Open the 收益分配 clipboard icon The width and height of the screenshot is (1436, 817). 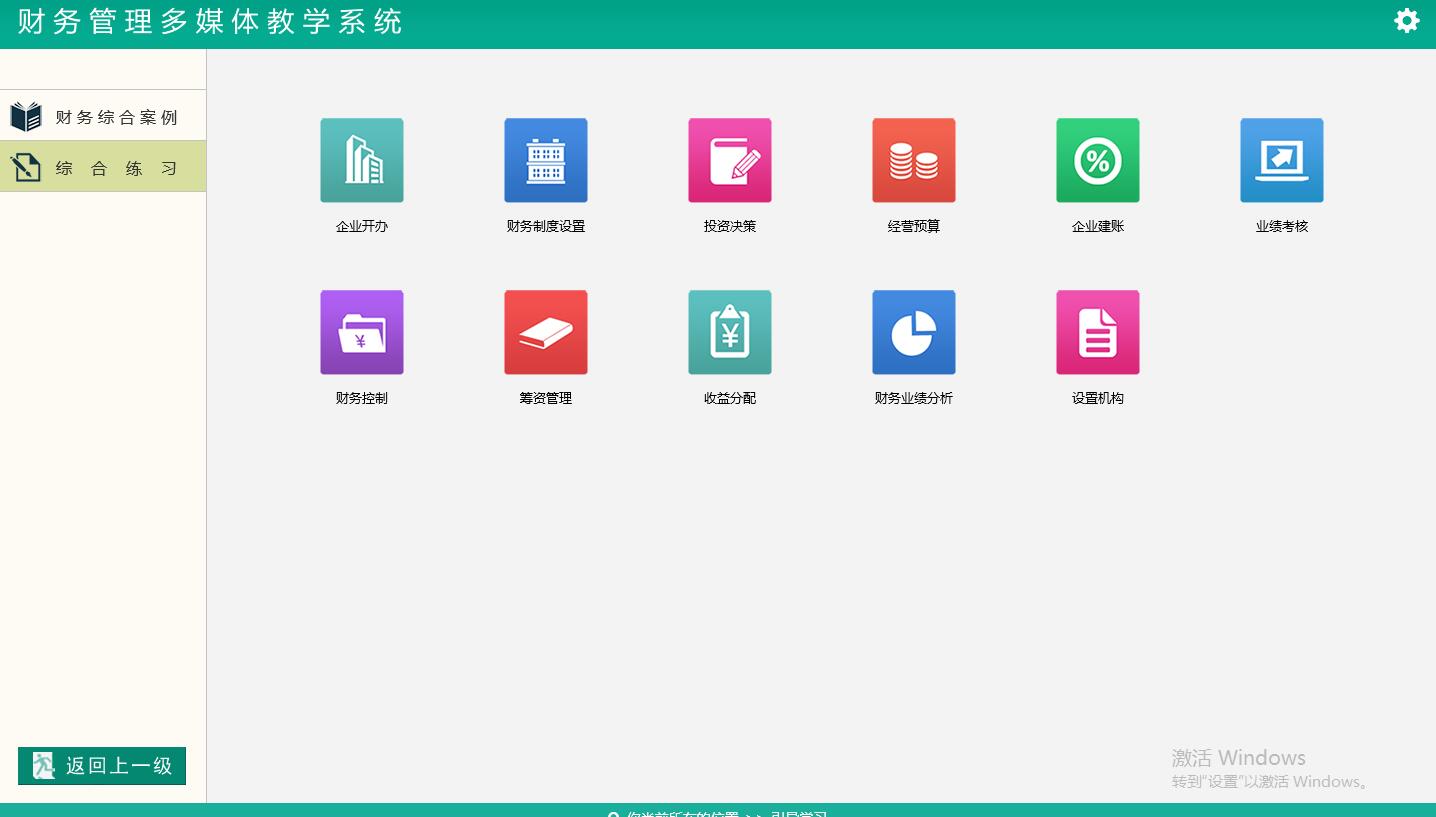(729, 332)
